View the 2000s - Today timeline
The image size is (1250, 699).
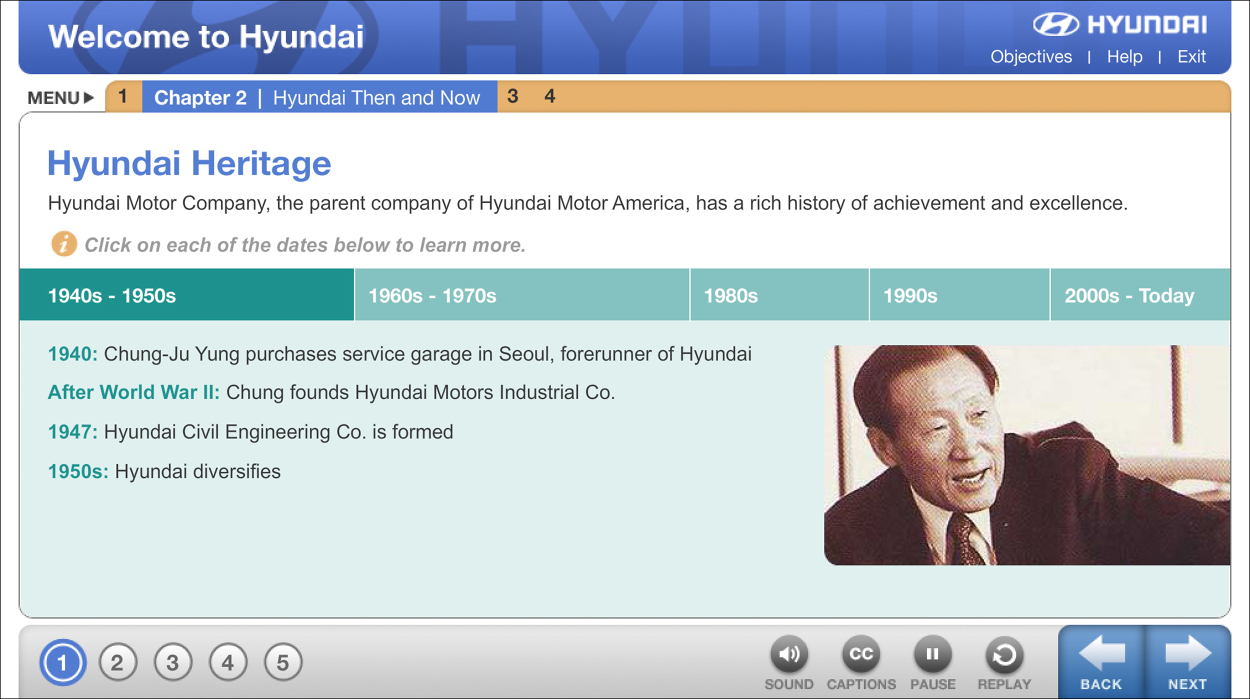[x=1140, y=294]
